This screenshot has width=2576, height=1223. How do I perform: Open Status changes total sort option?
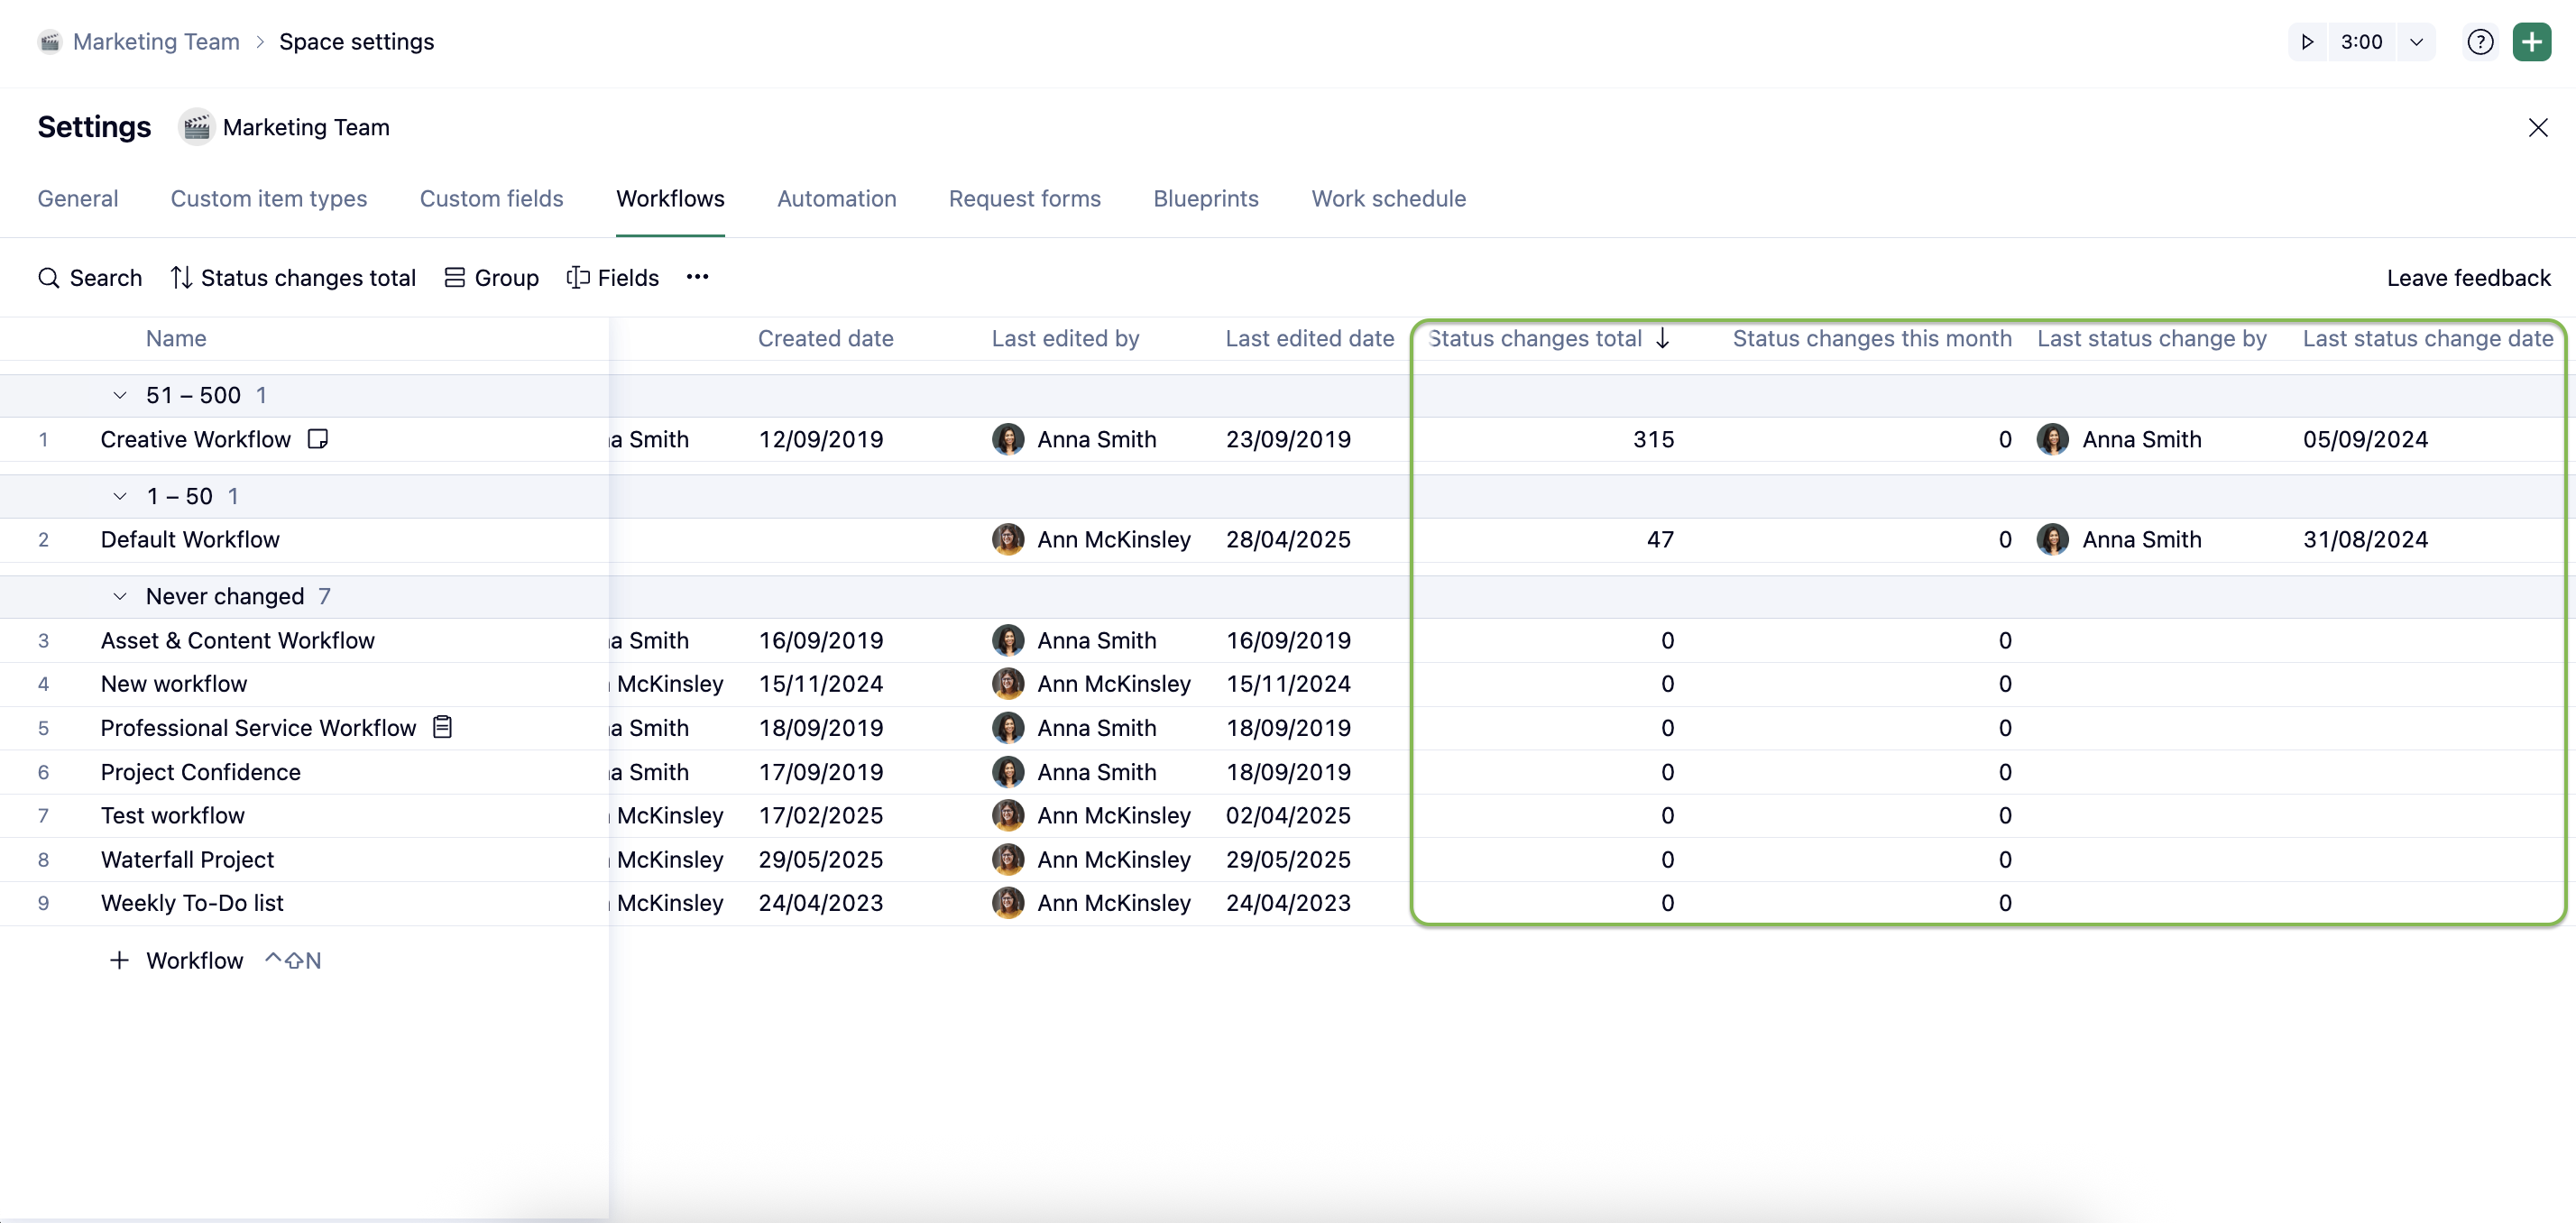click(293, 278)
